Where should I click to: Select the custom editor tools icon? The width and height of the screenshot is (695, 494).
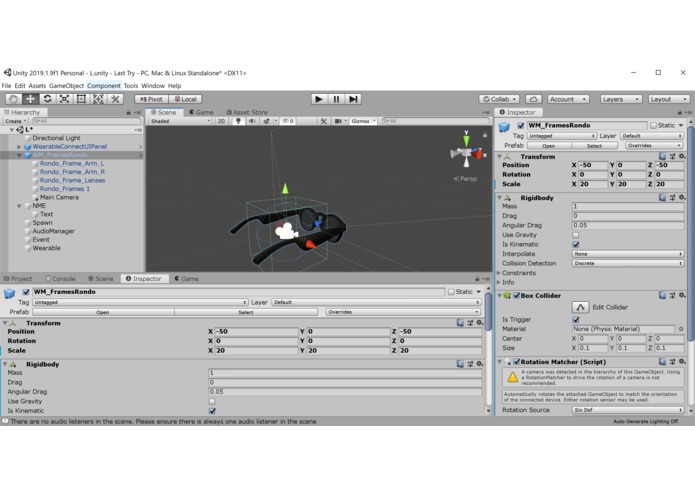click(x=115, y=99)
